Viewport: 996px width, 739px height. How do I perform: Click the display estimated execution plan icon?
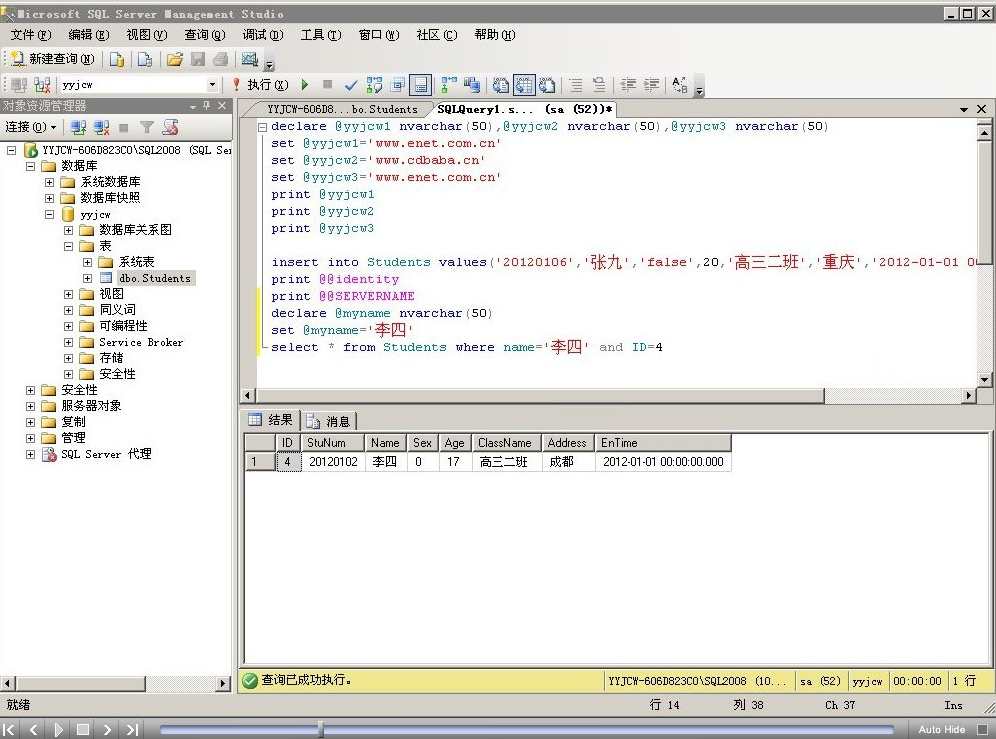click(376, 84)
